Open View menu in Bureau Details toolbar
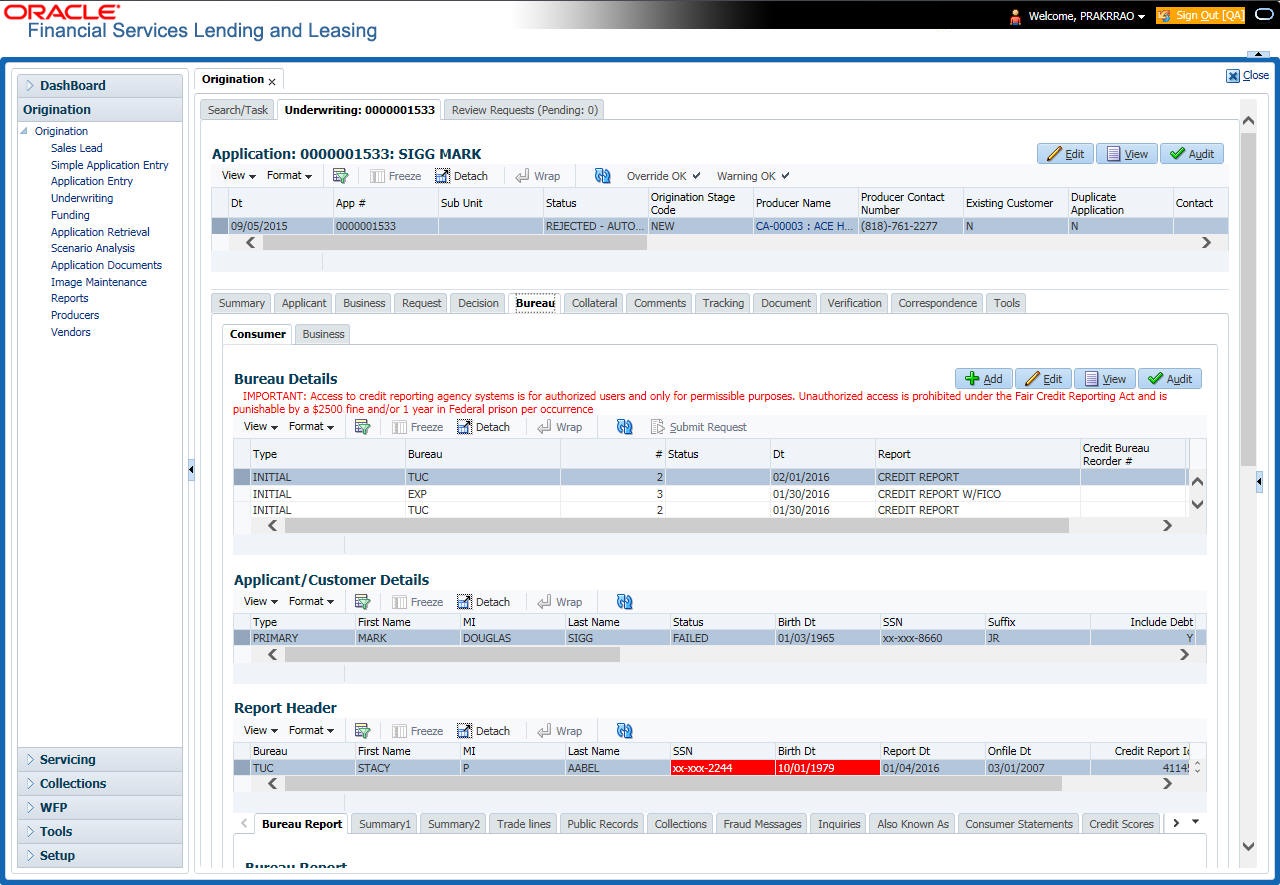The image size is (1280, 885). click(x=260, y=427)
